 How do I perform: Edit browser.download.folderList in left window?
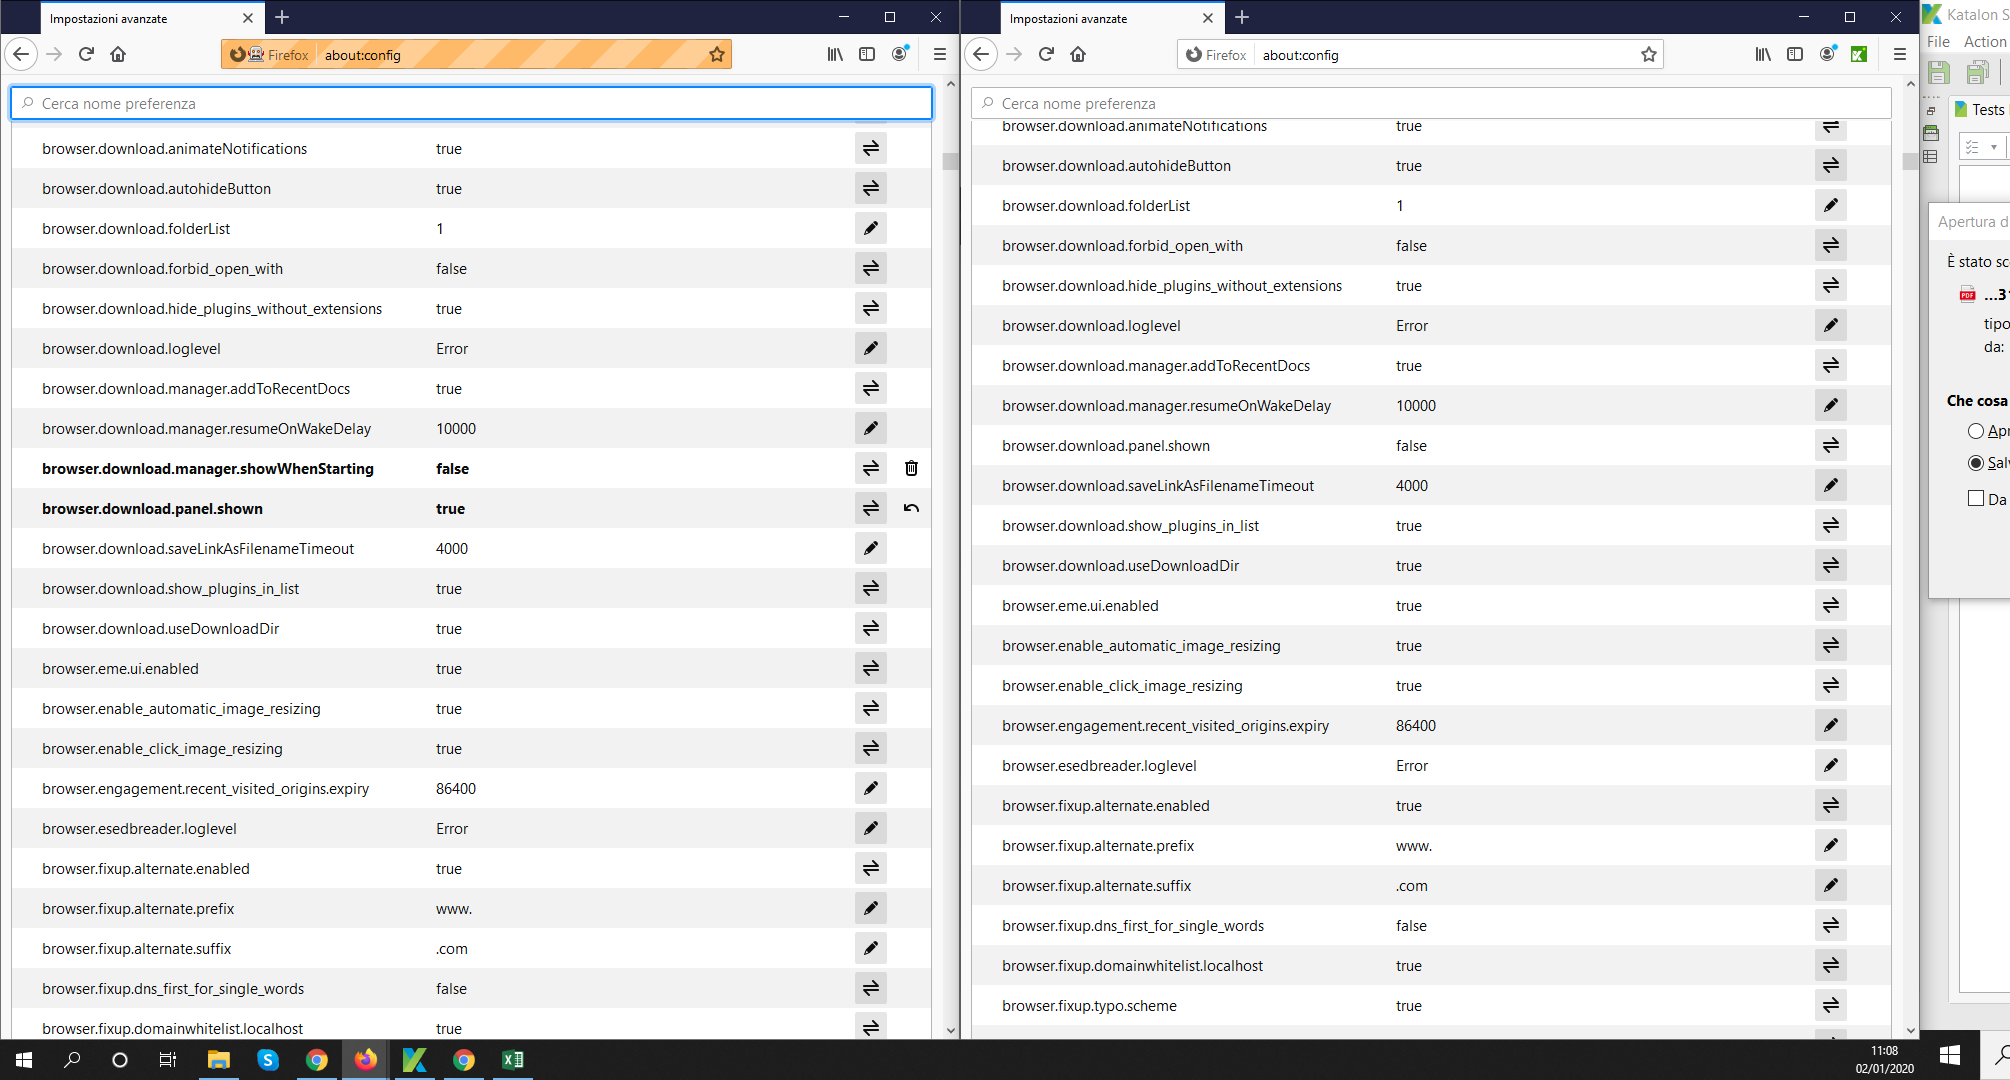click(871, 228)
